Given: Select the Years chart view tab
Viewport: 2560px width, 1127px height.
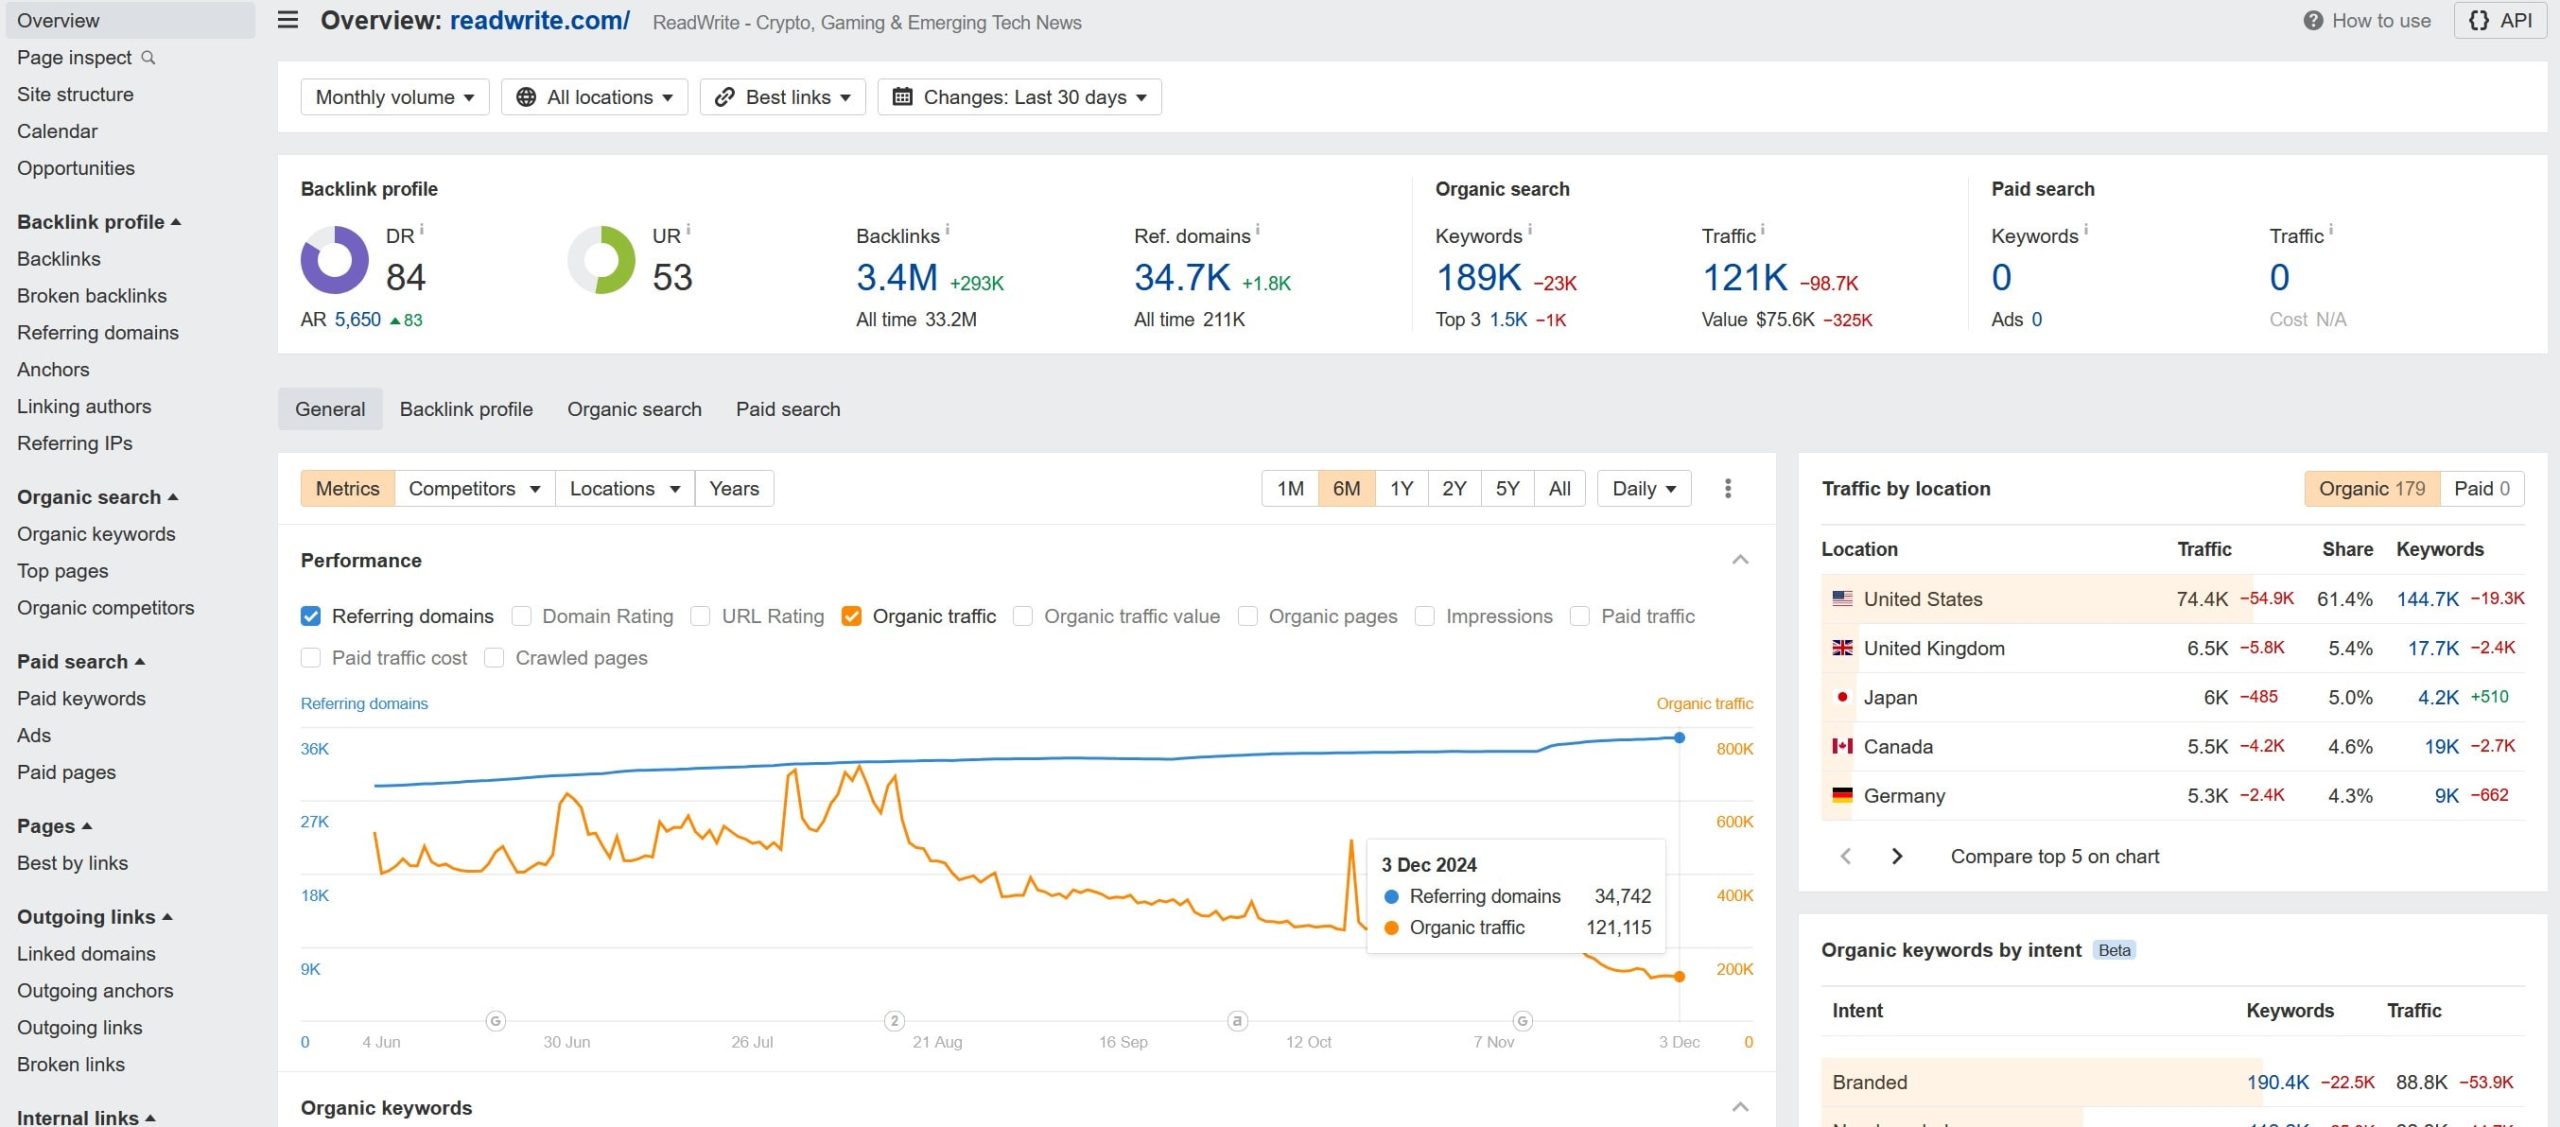Looking at the screenshot, I should click(x=734, y=488).
